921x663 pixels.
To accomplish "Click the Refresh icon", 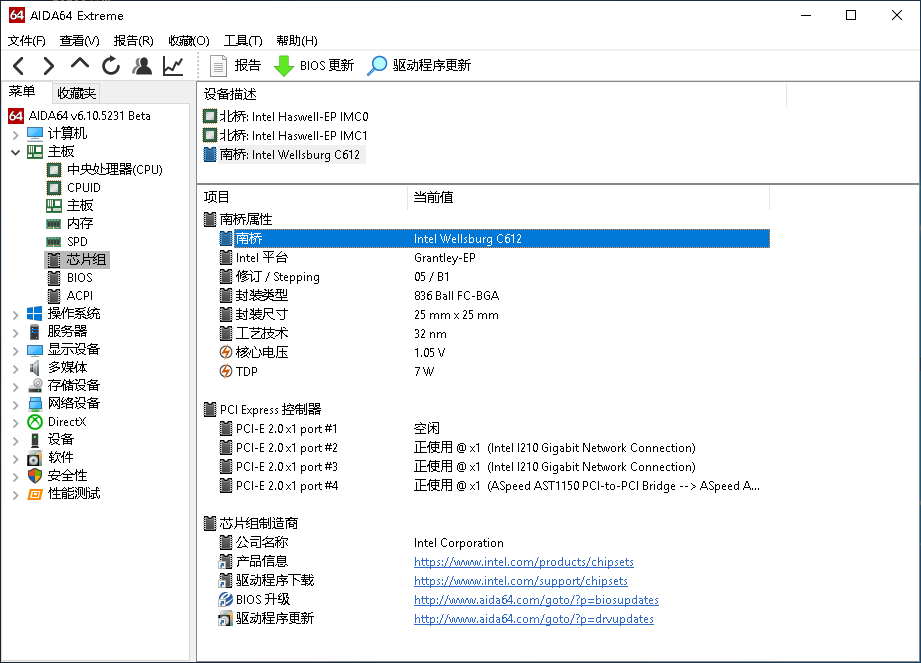I will click(x=110, y=66).
